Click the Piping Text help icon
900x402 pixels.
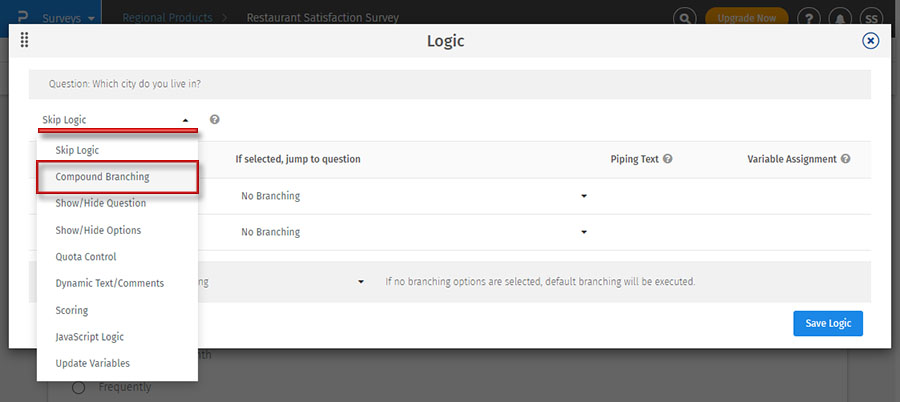(x=667, y=159)
